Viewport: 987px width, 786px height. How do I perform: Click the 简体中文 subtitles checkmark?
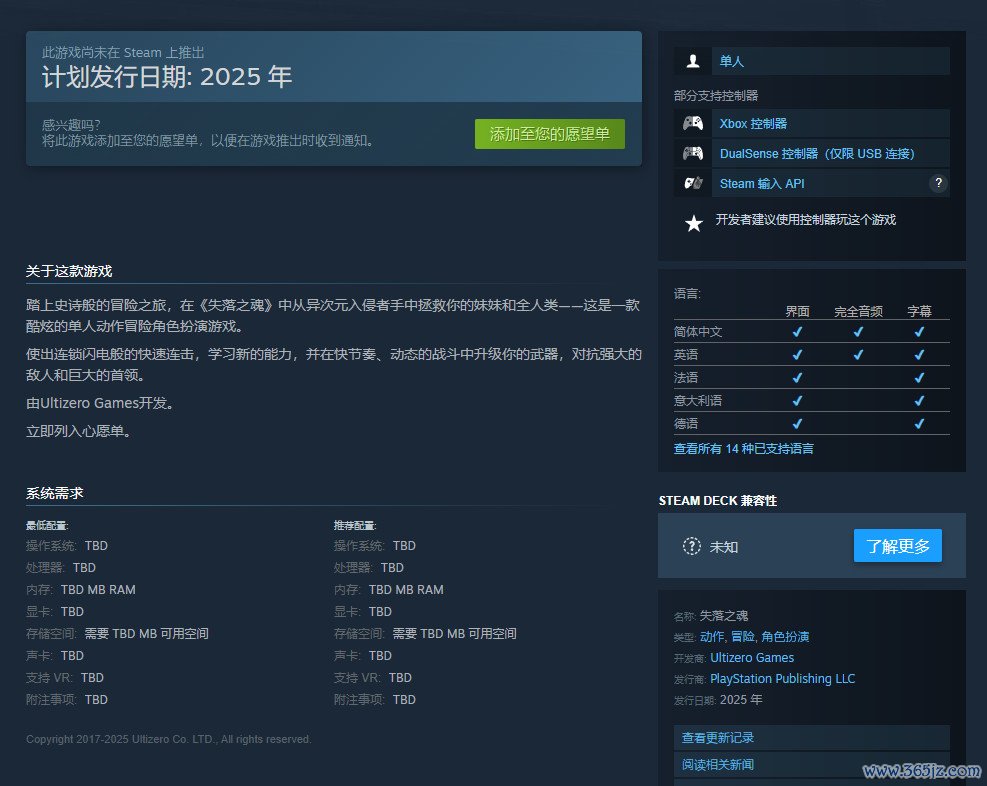[x=919, y=332]
